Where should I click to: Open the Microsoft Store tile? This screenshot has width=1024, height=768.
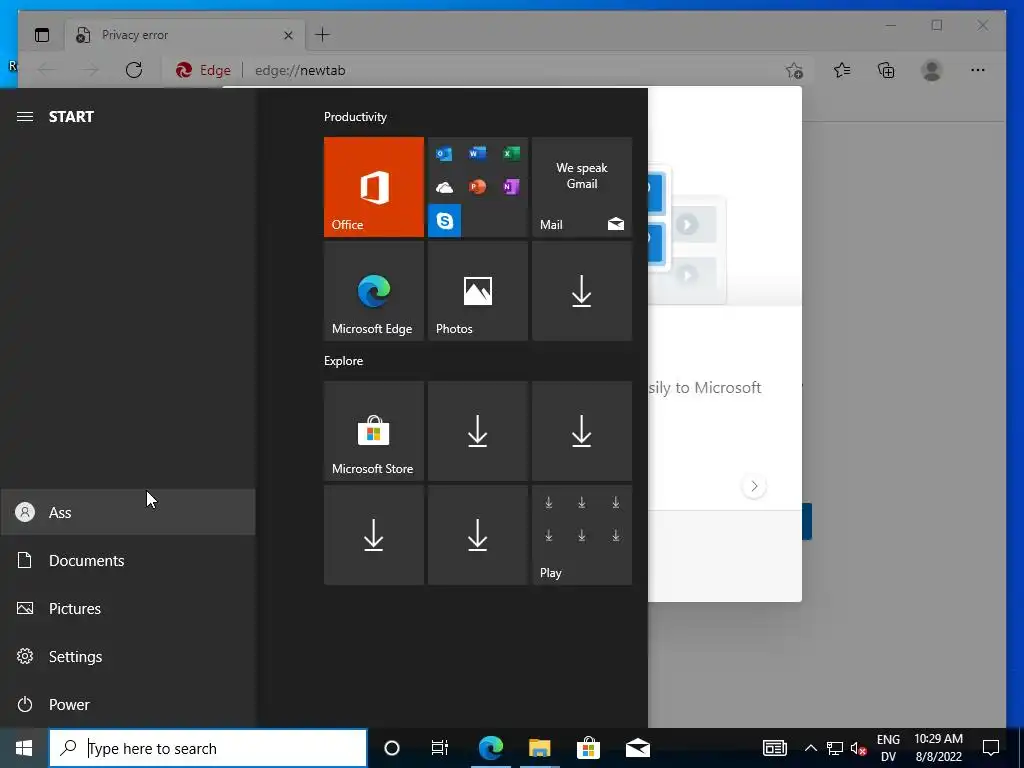click(x=374, y=431)
